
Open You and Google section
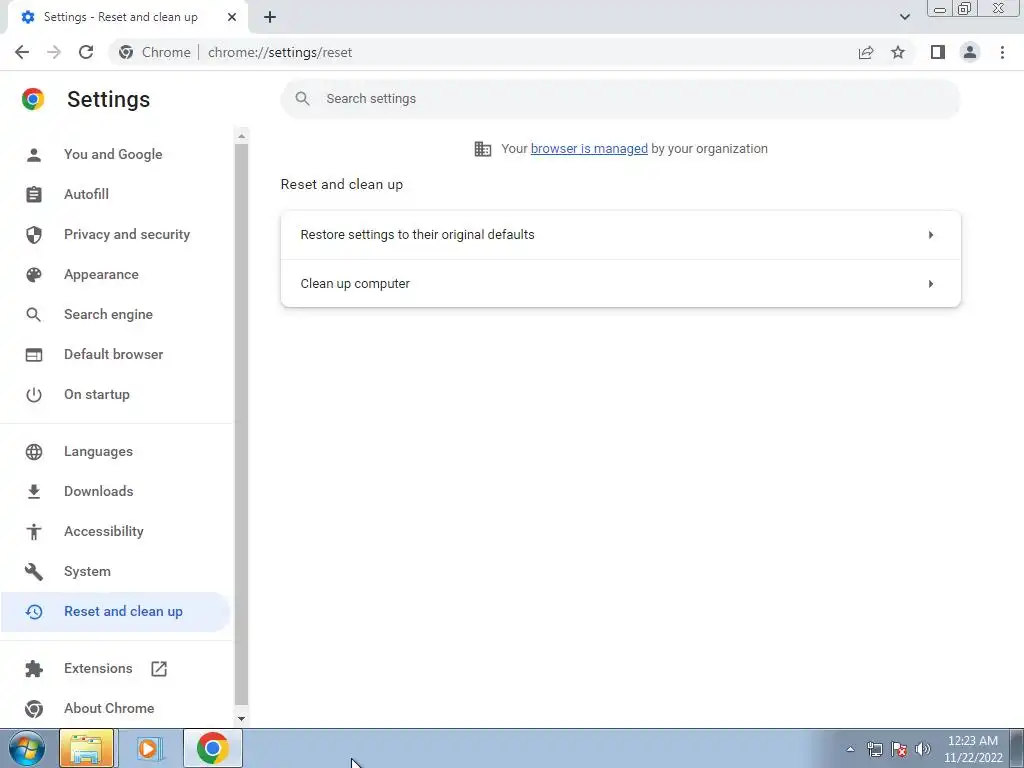point(114,154)
